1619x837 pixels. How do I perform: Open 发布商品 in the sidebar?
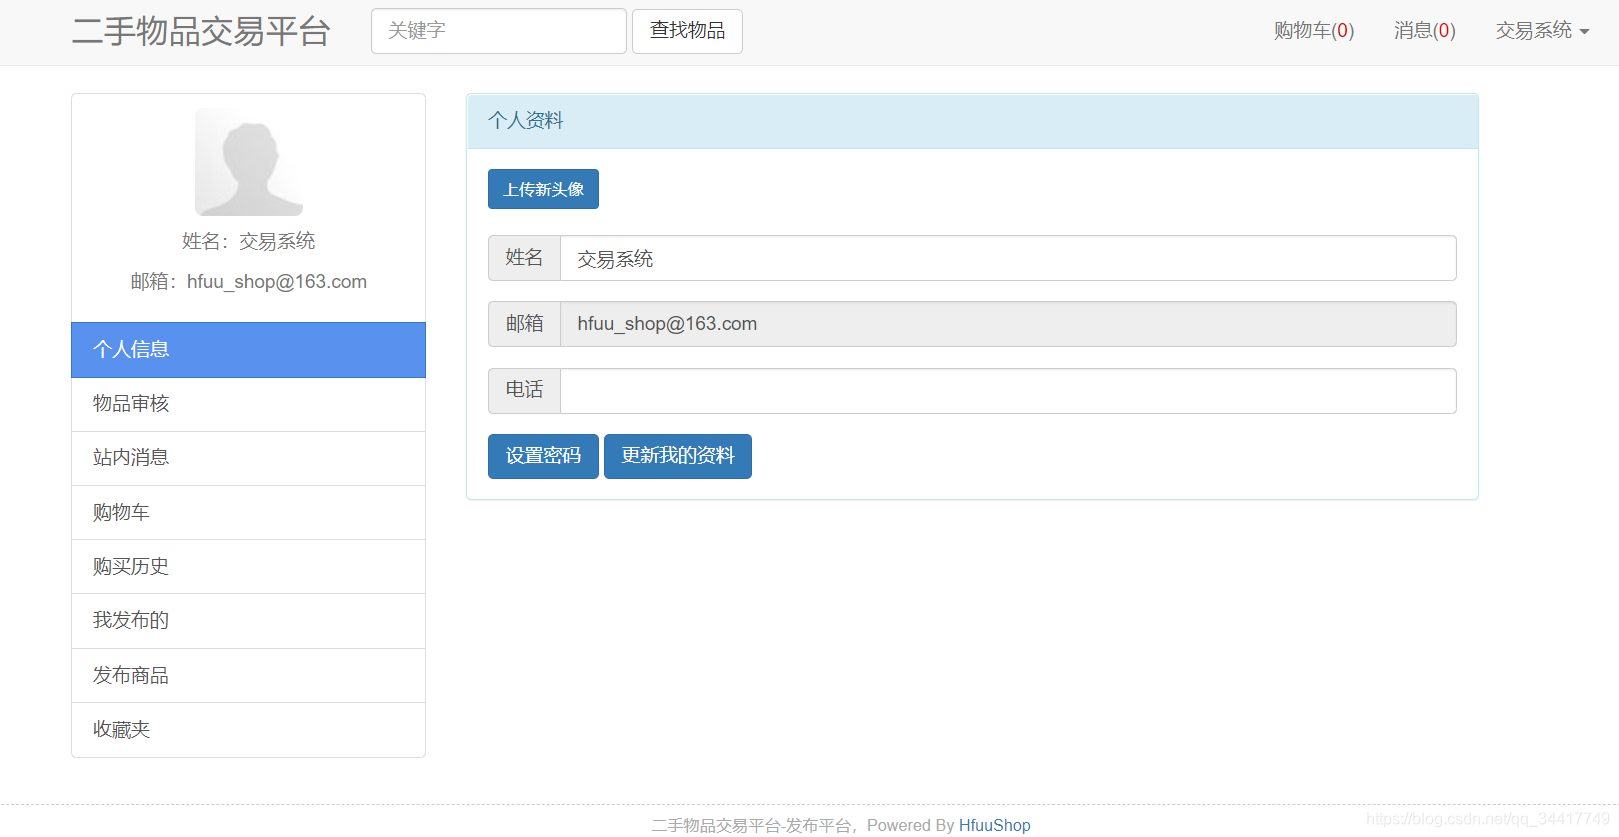248,676
